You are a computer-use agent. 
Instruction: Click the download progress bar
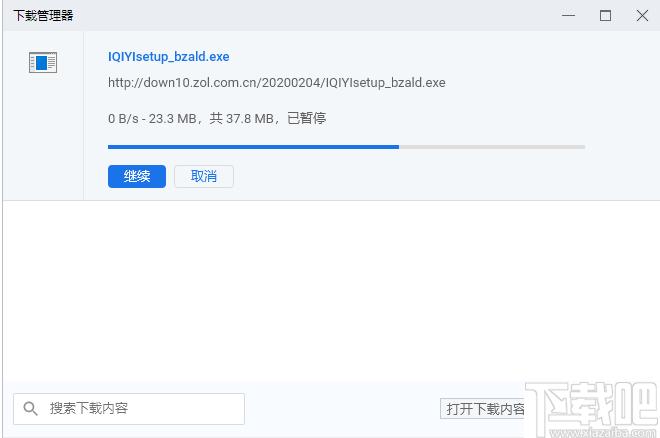pyautogui.click(x=346, y=147)
